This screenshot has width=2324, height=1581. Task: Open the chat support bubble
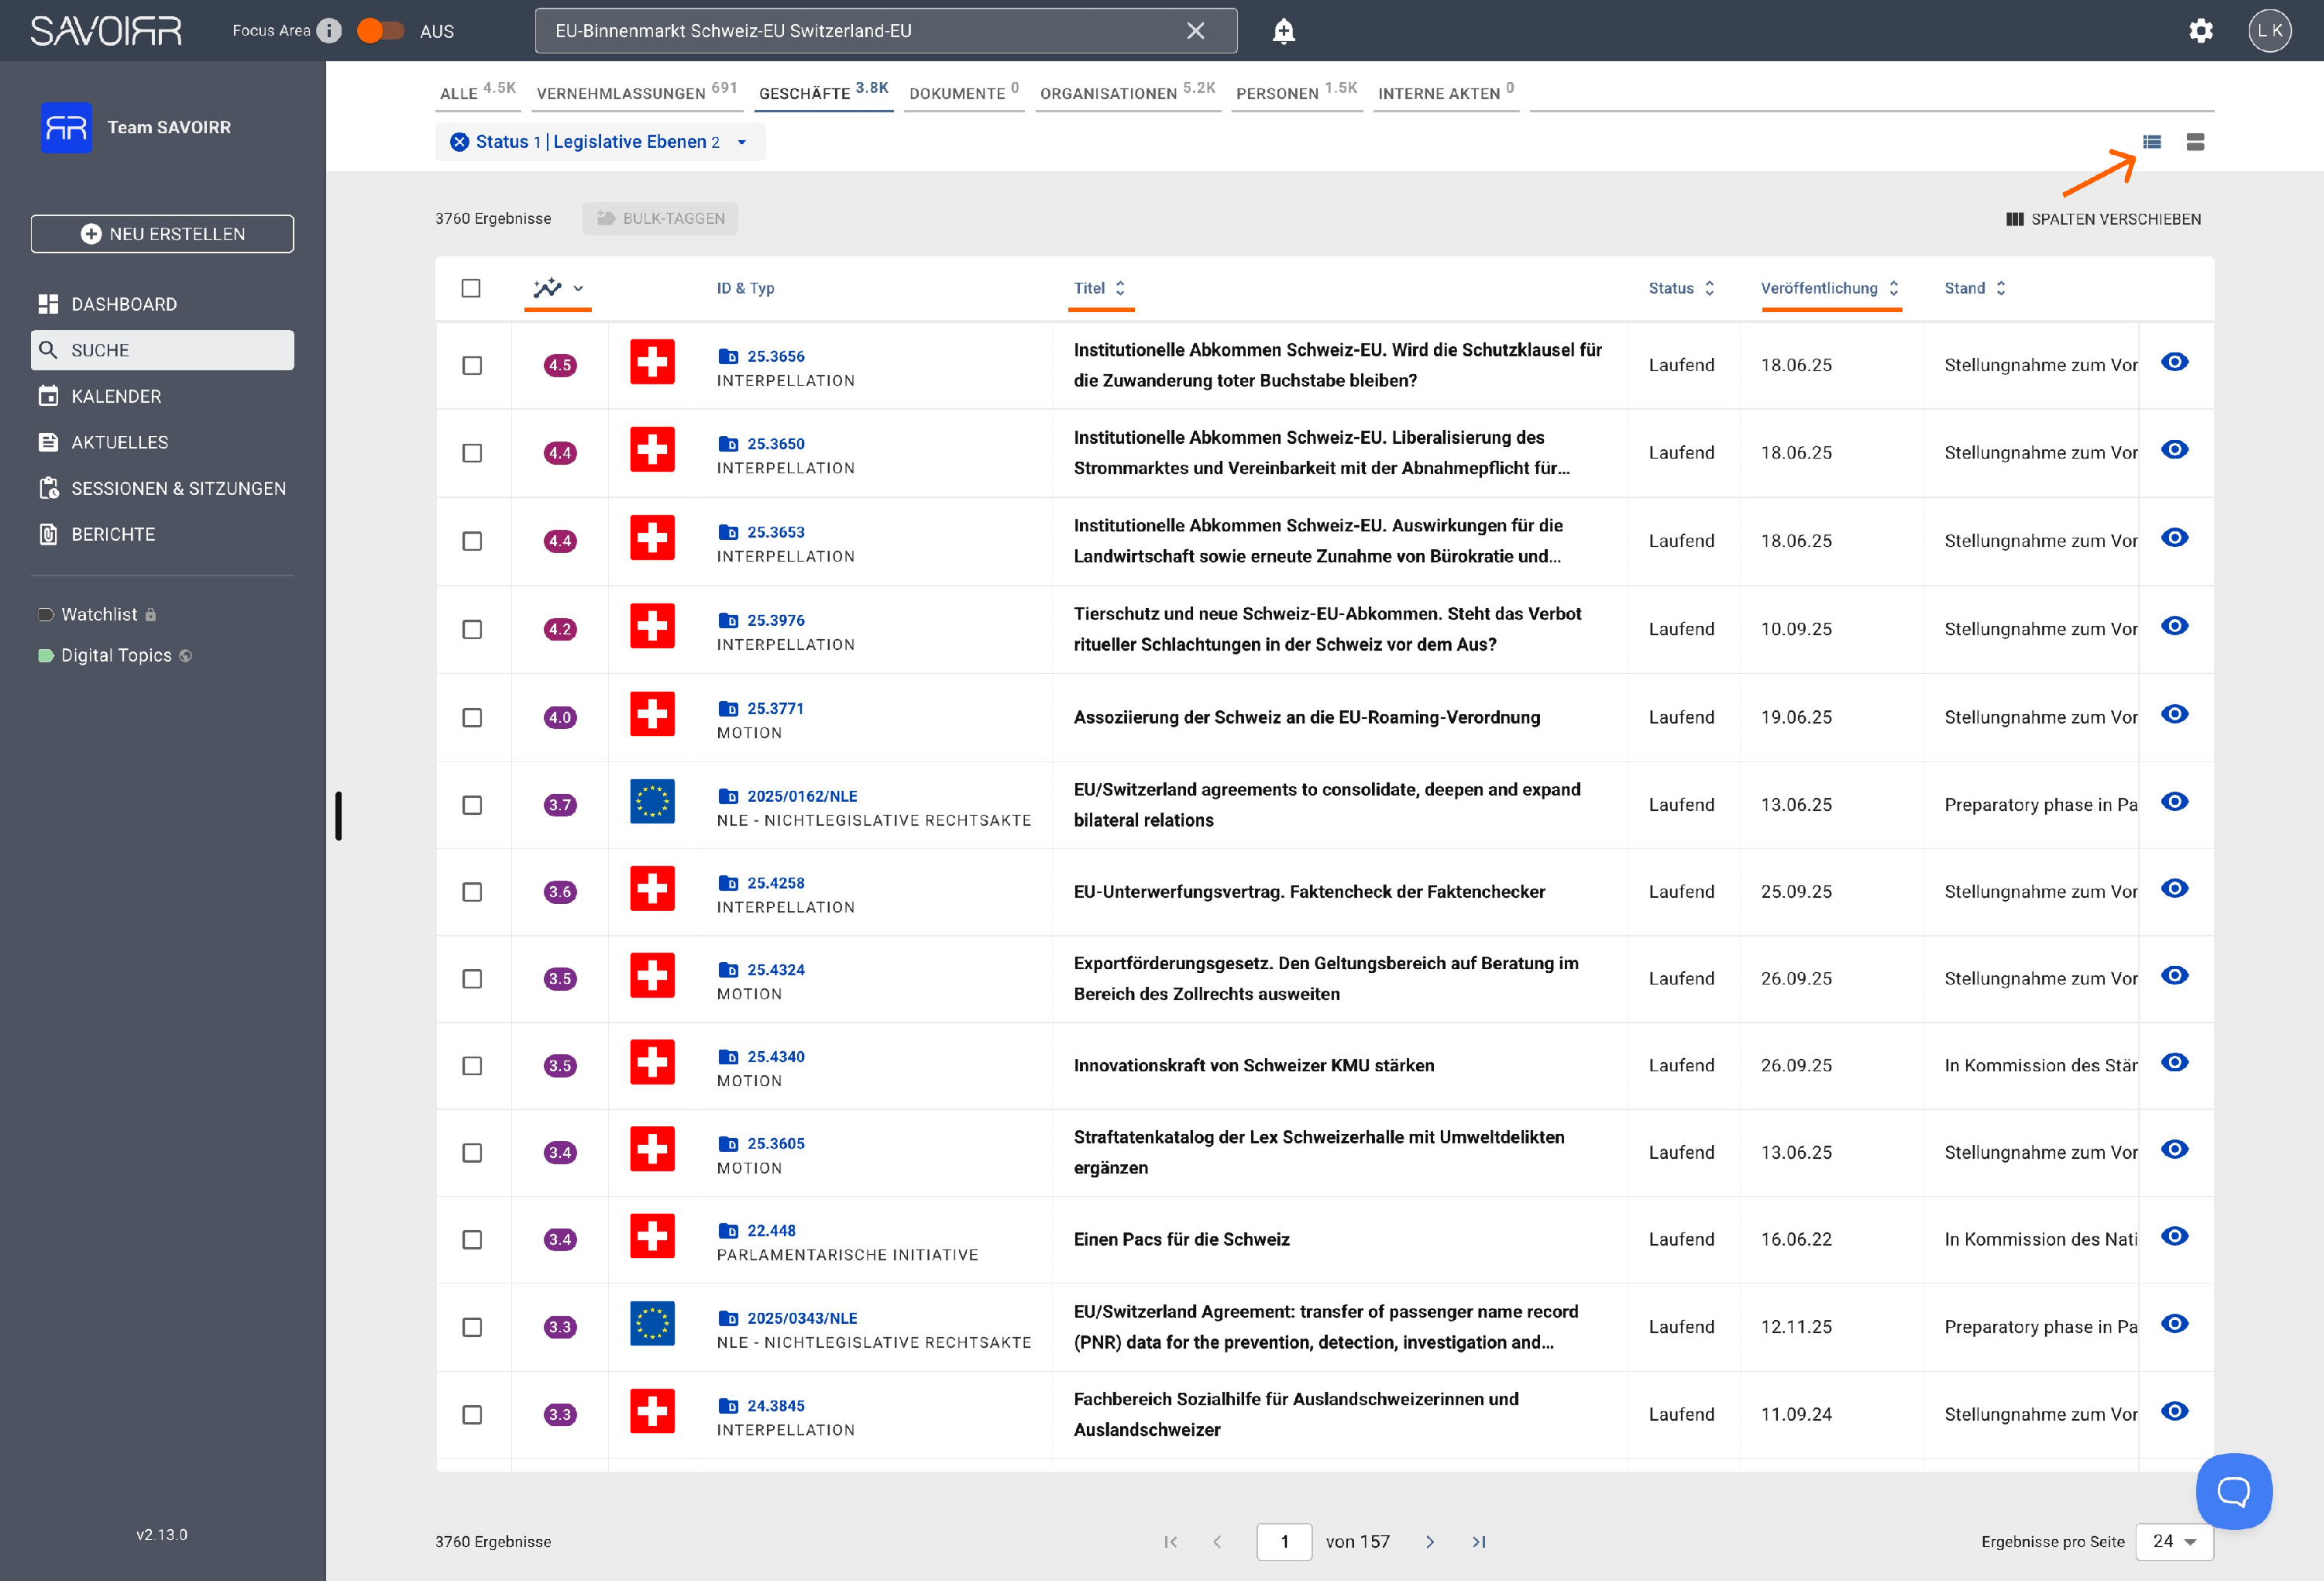[2233, 1491]
